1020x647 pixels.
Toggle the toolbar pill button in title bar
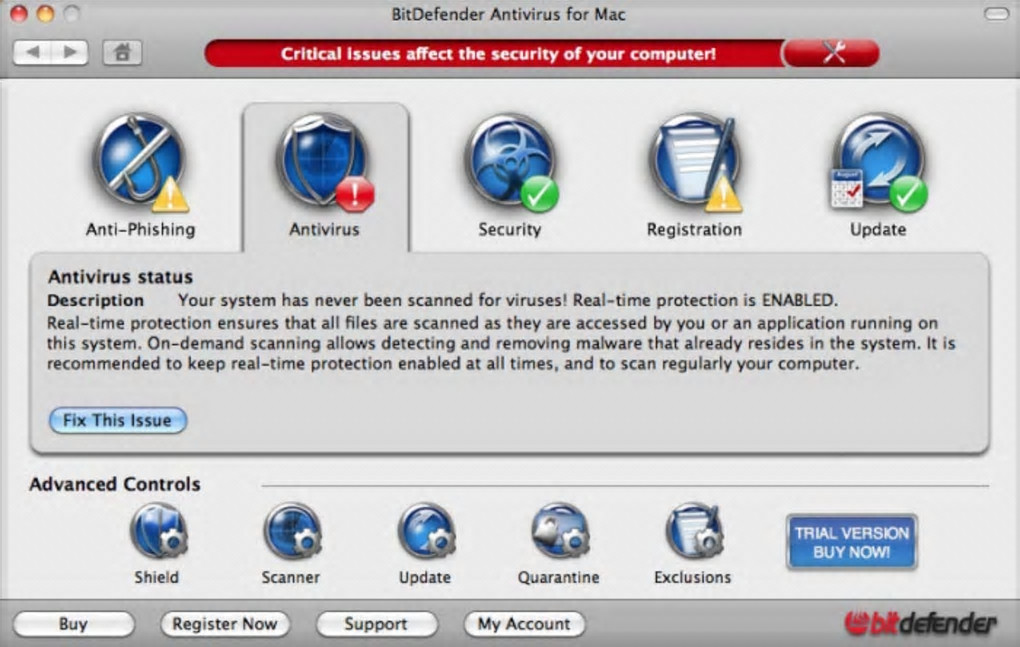996,14
